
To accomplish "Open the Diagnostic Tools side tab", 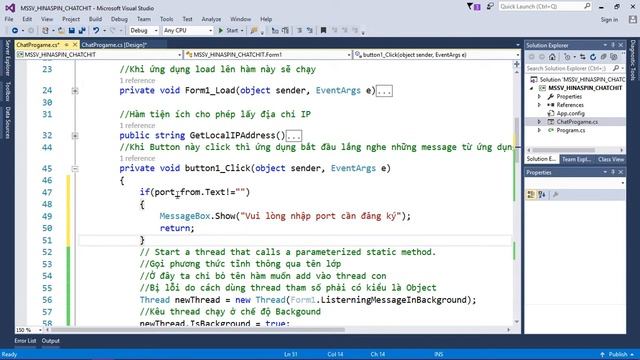I will [x=633, y=60].
